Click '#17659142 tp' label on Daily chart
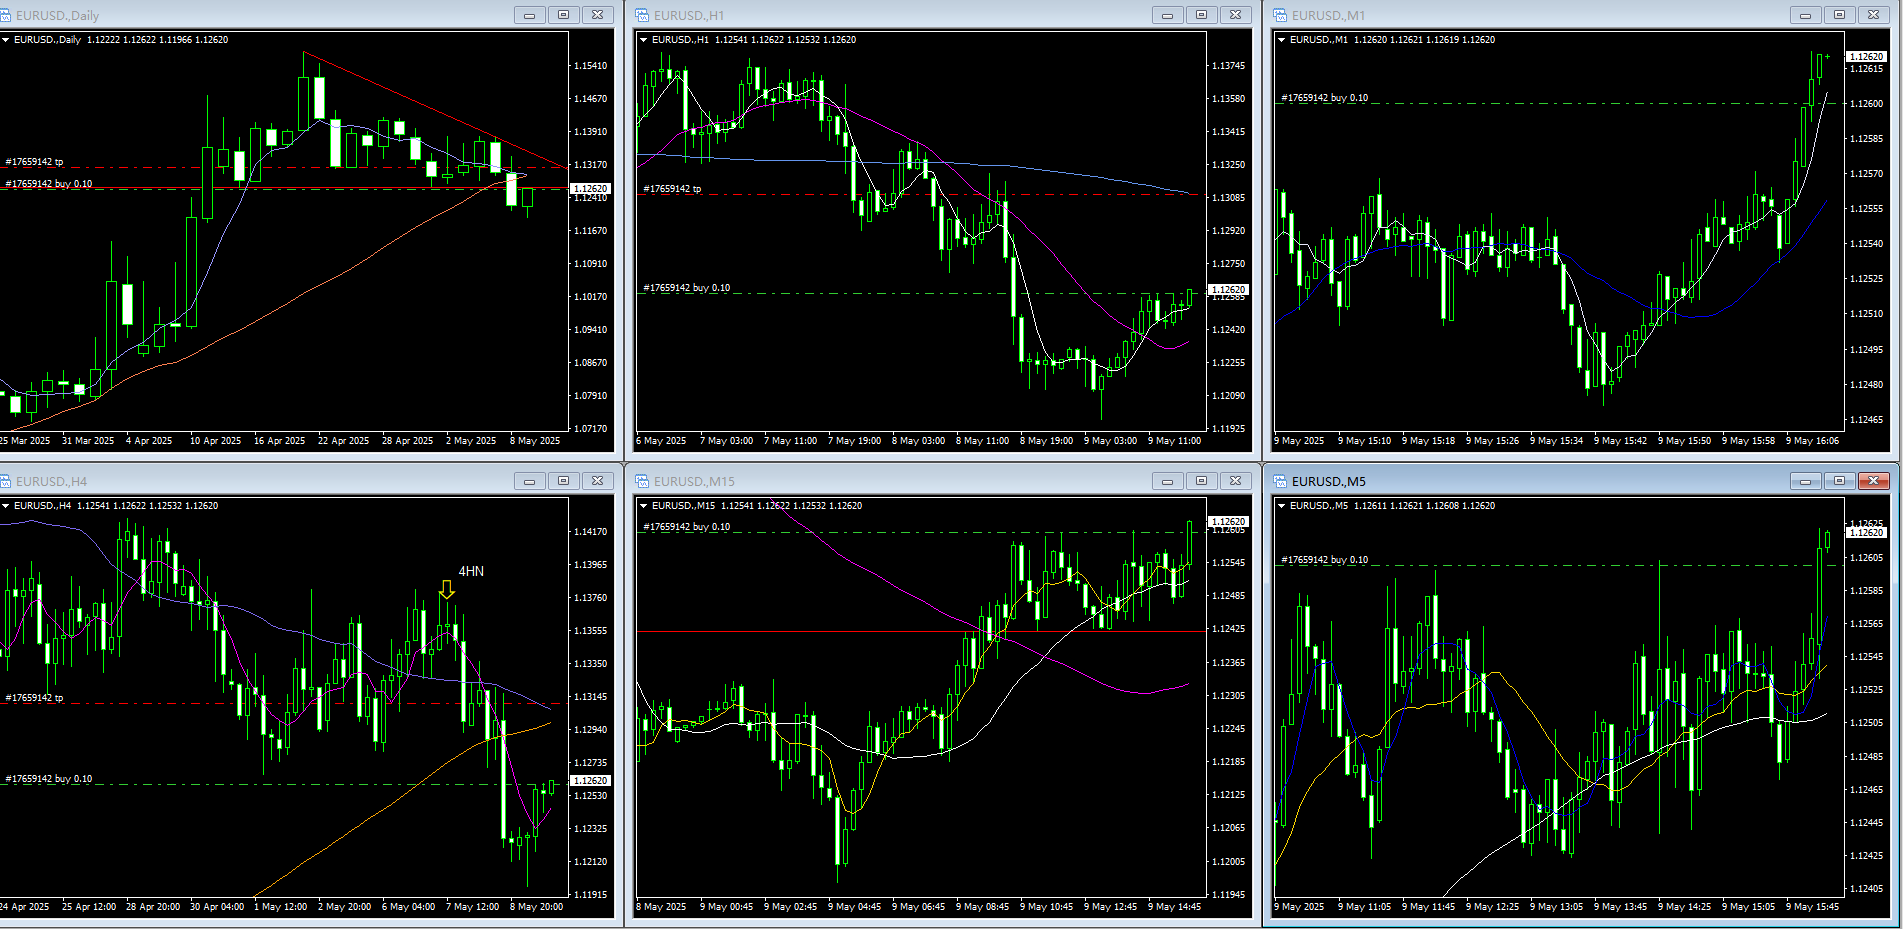Viewport: 1904px width, 929px height. (34, 162)
